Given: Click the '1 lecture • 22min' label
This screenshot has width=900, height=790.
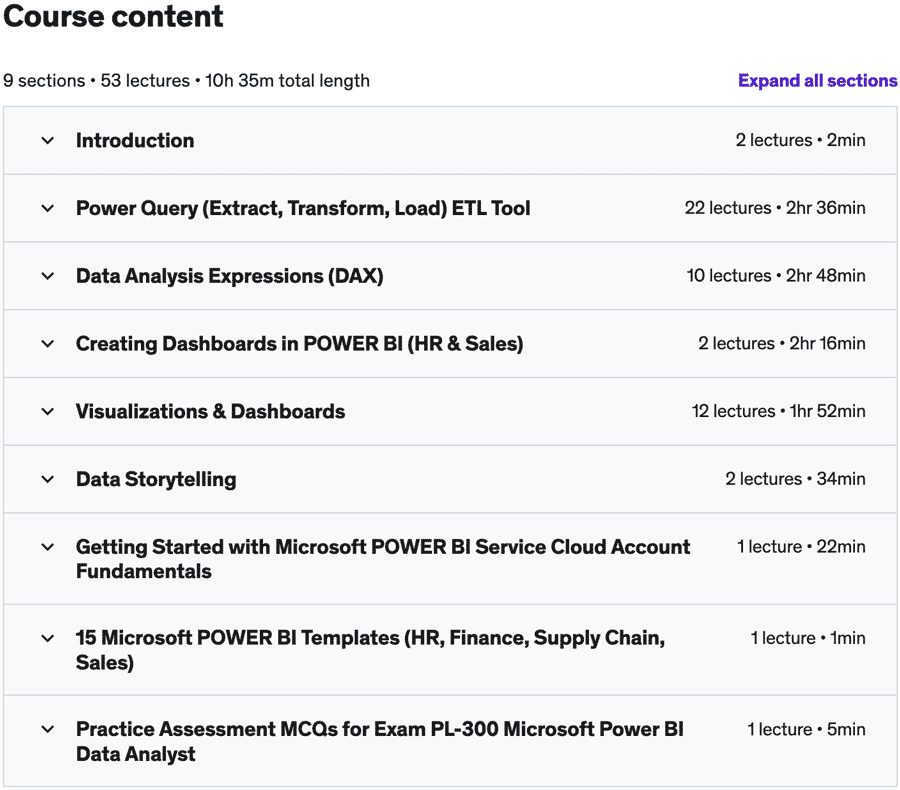Looking at the screenshot, I should click(801, 547).
